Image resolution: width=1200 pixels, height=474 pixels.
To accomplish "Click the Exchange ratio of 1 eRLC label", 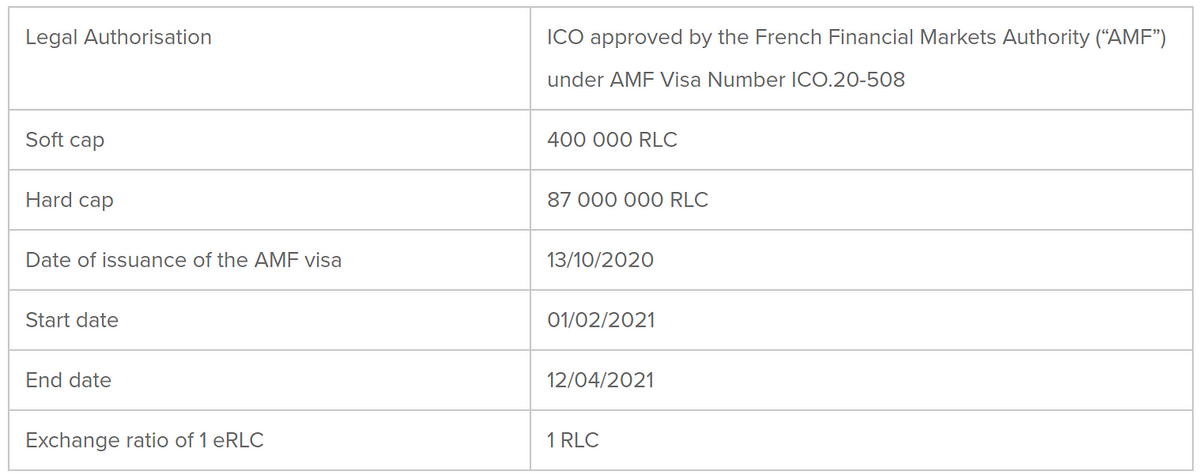I will pos(145,440).
